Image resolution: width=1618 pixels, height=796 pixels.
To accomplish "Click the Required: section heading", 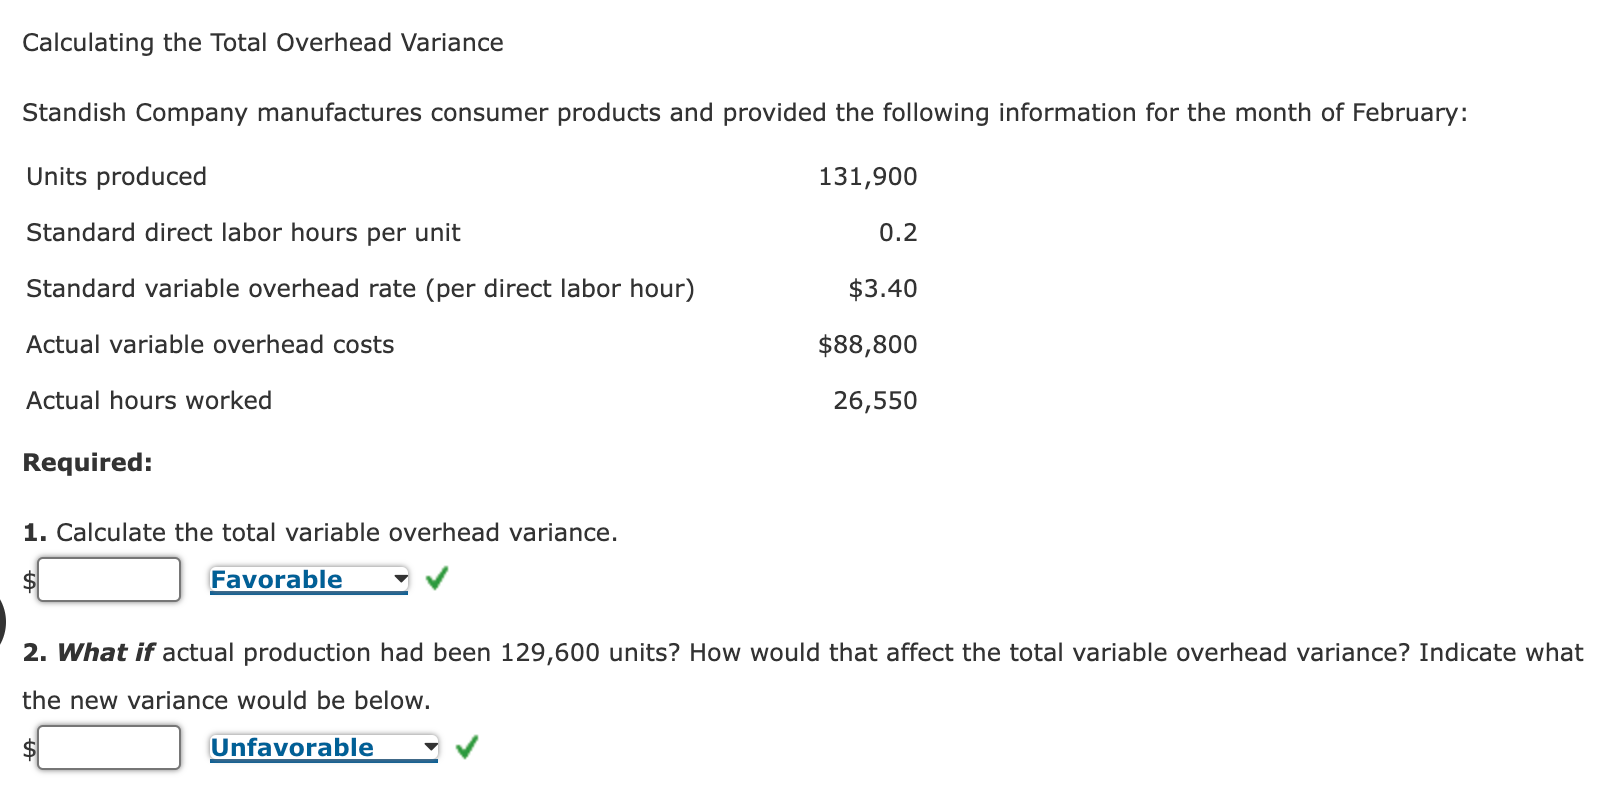I will (87, 462).
